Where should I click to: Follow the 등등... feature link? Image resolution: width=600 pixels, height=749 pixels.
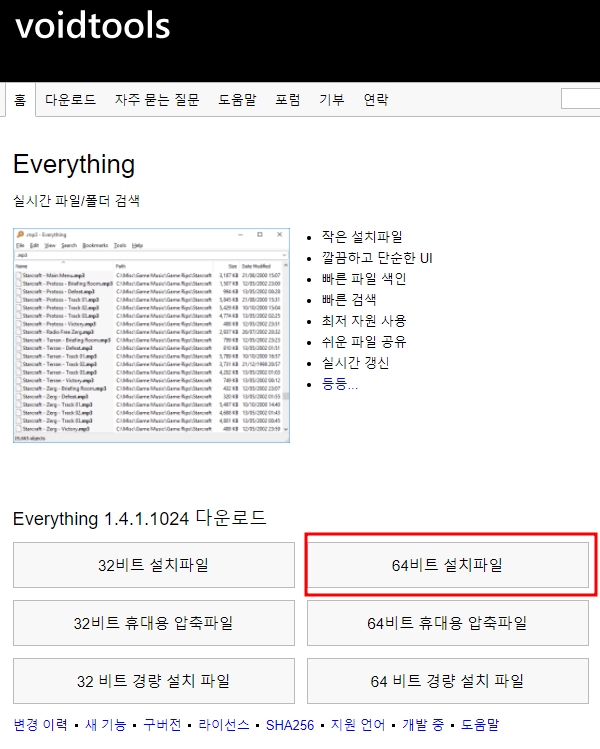pyautogui.click(x=340, y=384)
